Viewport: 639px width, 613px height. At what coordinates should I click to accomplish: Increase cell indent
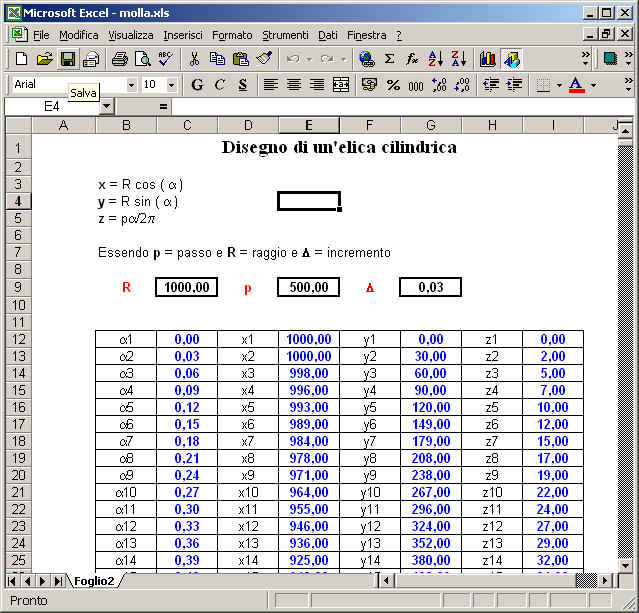(x=514, y=85)
